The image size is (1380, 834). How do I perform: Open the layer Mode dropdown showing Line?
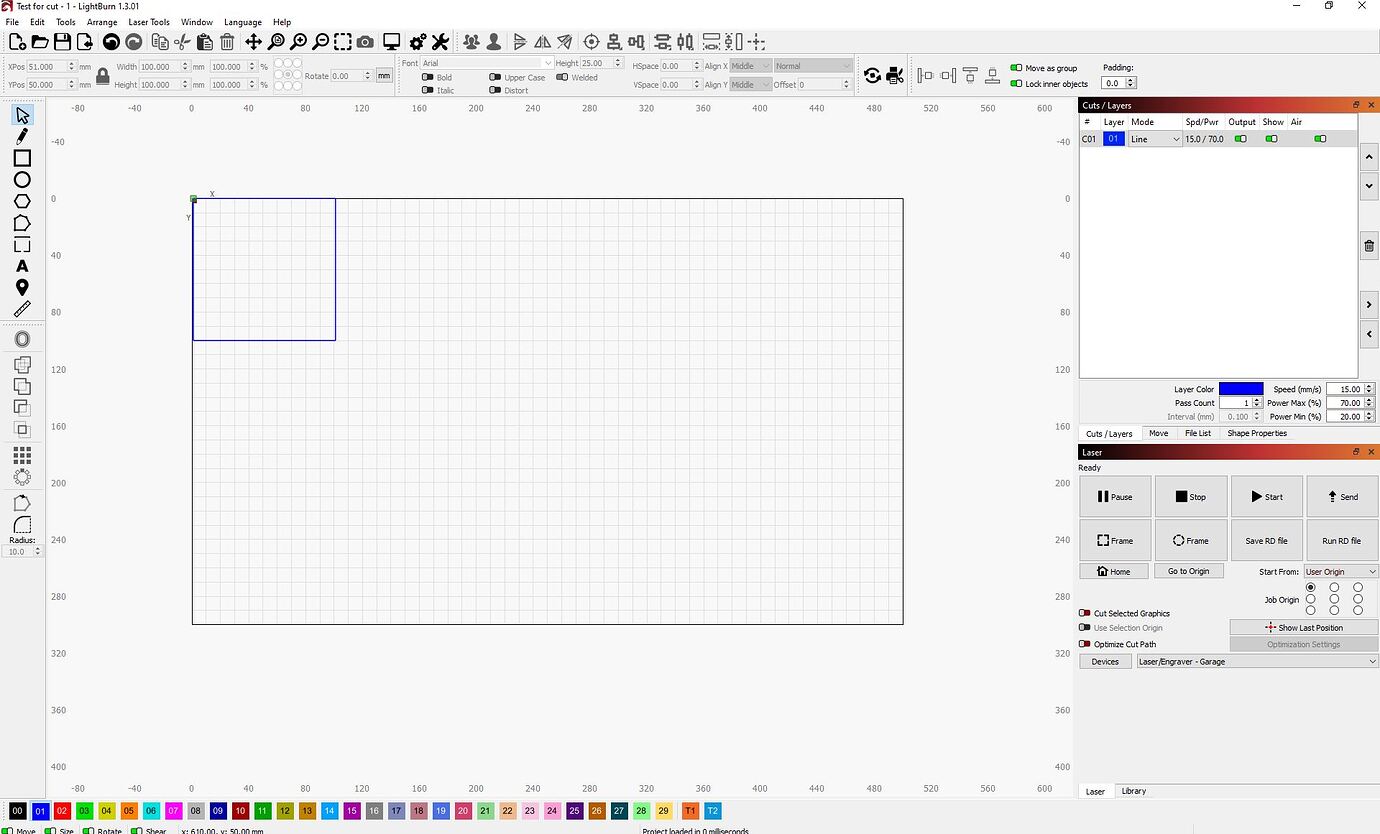tap(1155, 139)
